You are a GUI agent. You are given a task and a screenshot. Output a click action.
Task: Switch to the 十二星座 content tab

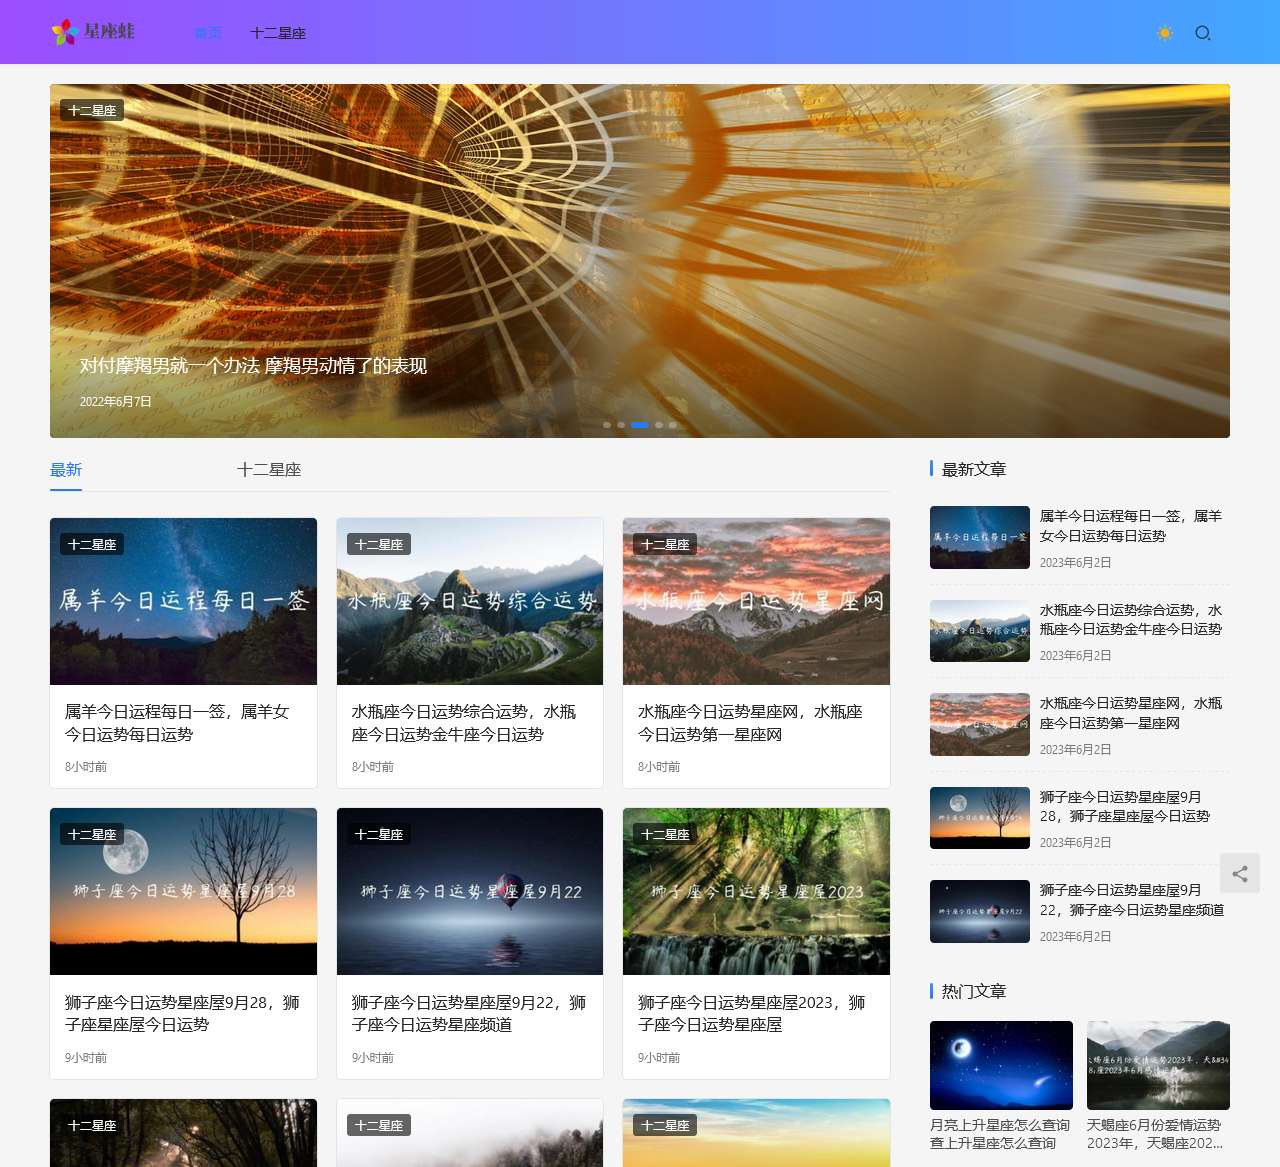coord(269,470)
